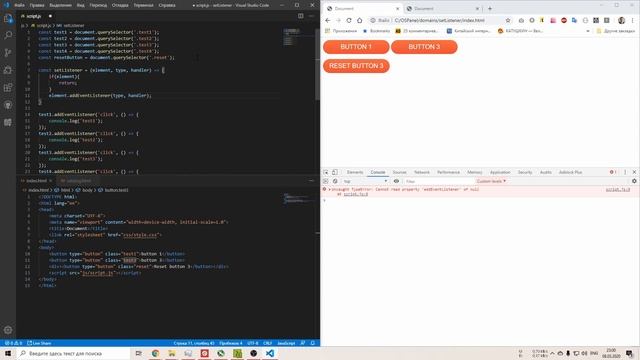The height and width of the screenshot is (360, 640).
Task: Open Chrome from the Windows taskbar
Action: (x=156, y=353)
